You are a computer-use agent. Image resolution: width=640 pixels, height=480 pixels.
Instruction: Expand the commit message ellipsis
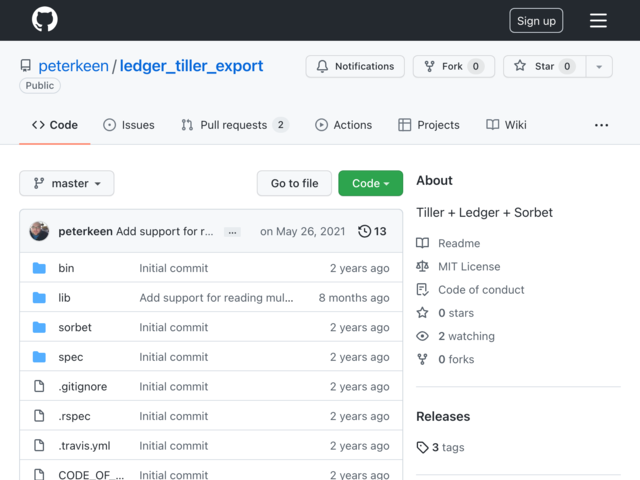coord(232,232)
